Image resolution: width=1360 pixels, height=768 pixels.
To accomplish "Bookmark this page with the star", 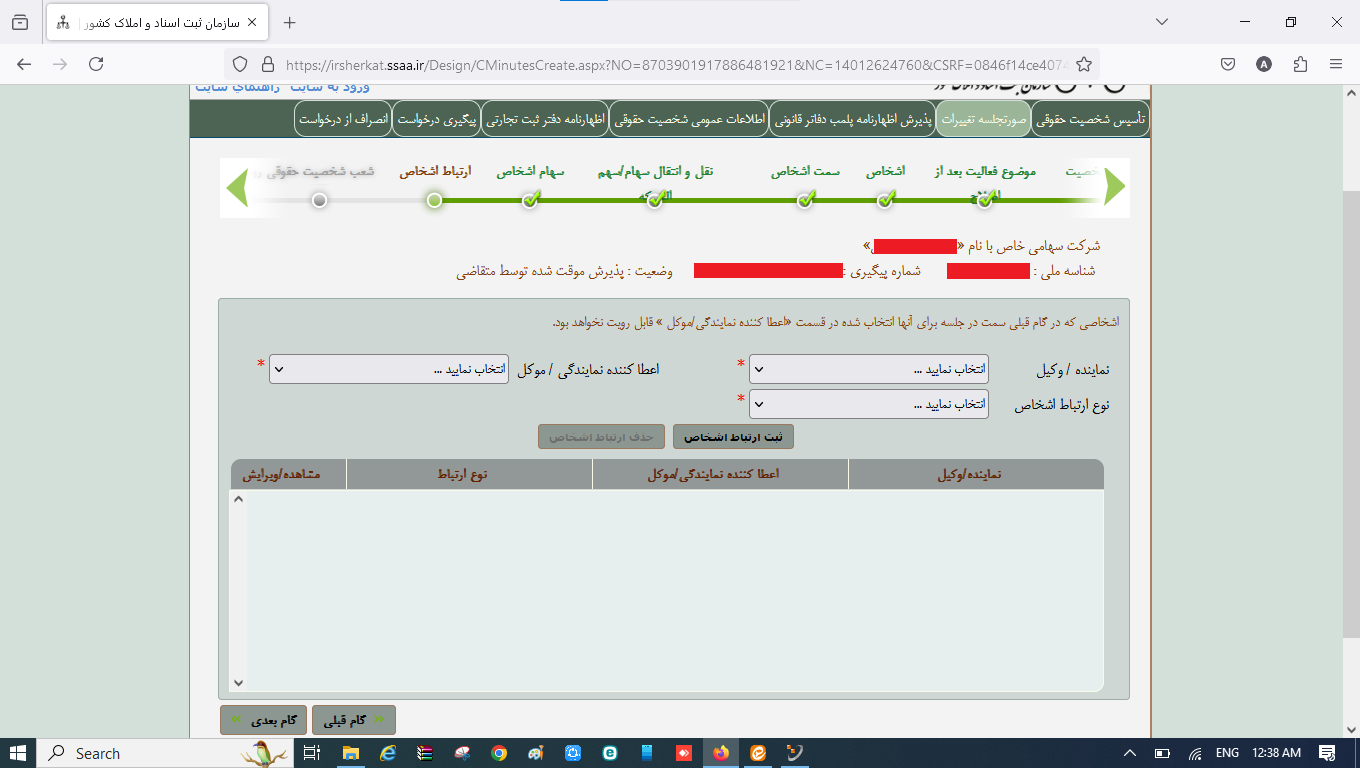I will coord(1083,64).
